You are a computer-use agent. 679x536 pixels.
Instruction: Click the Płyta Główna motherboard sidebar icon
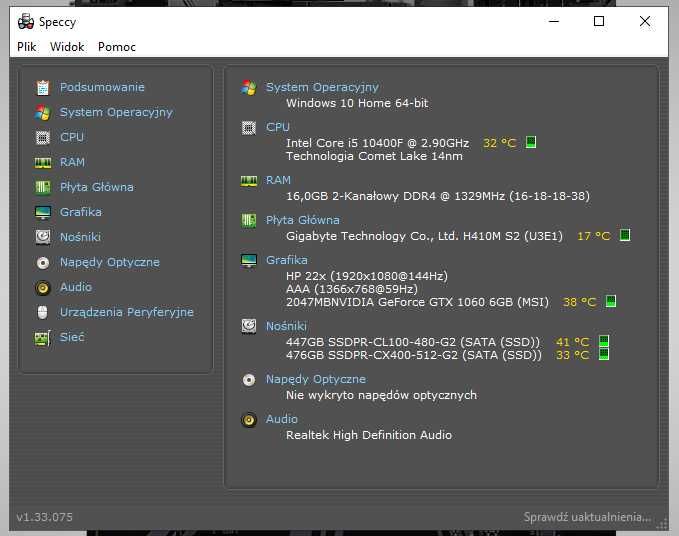point(42,187)
